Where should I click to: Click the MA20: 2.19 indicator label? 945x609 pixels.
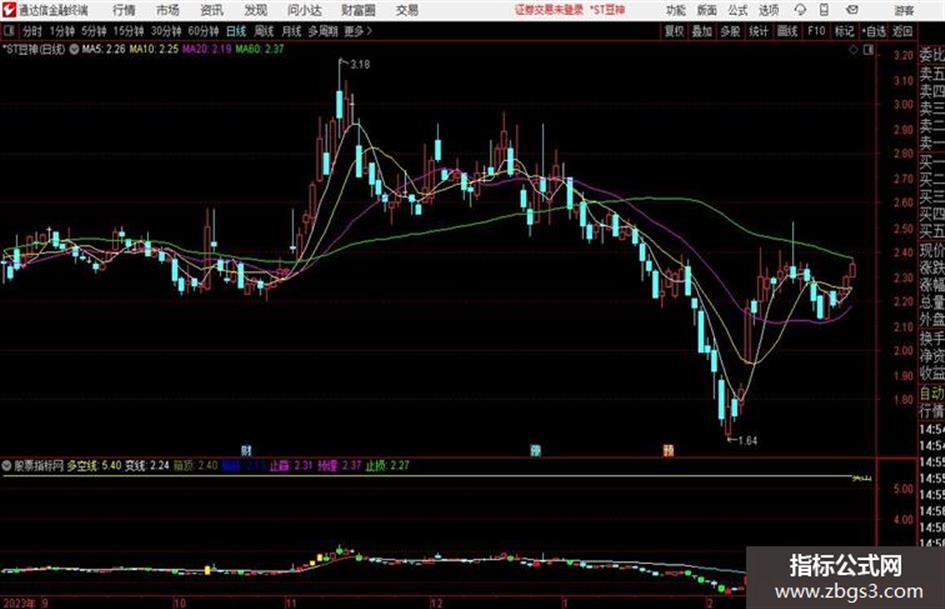pos(207,49)
